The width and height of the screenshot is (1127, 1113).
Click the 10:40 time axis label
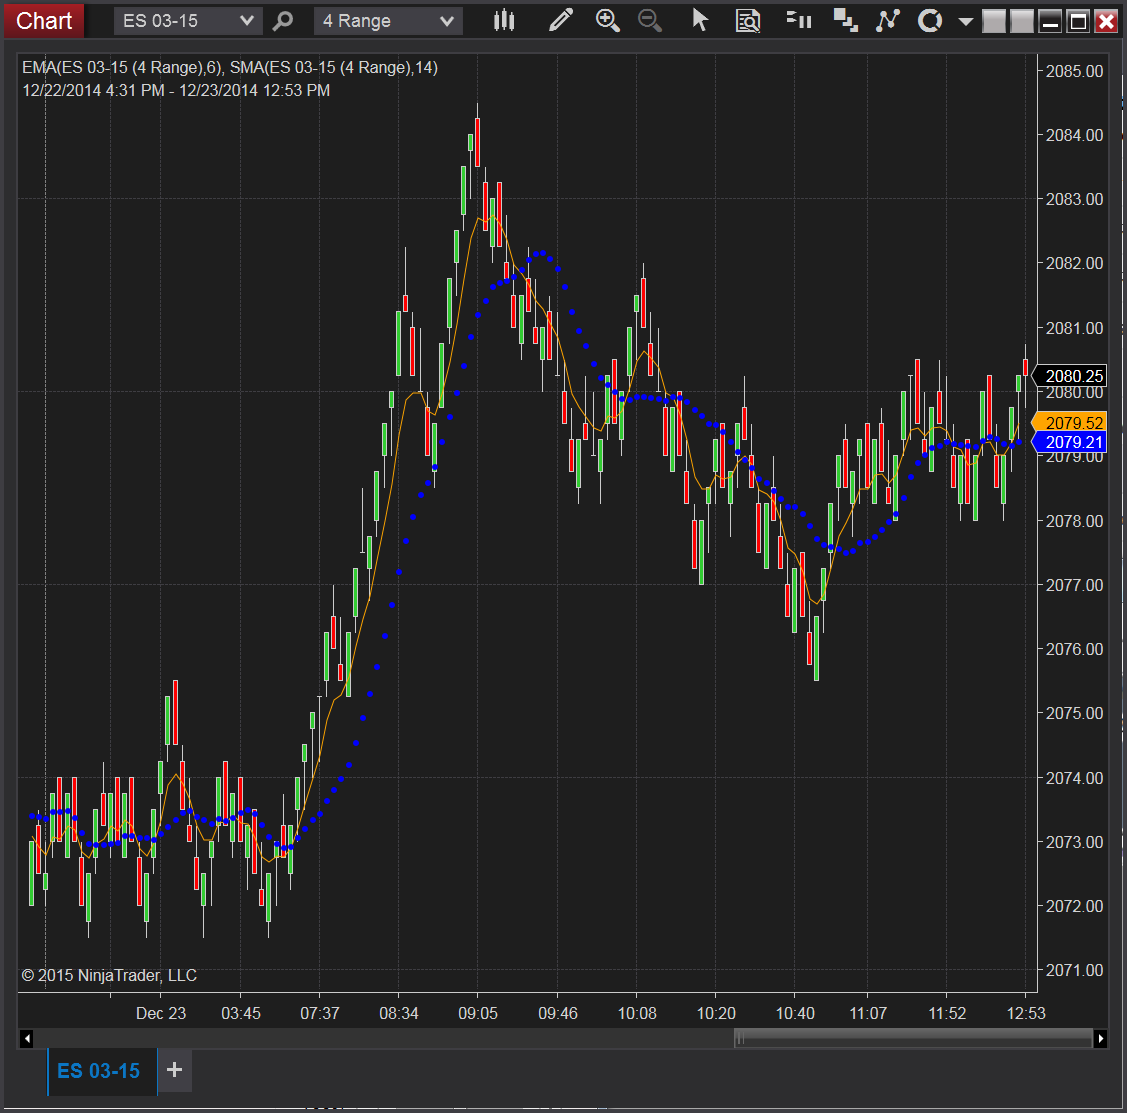pyautogui.click(x=795, y=1013)
